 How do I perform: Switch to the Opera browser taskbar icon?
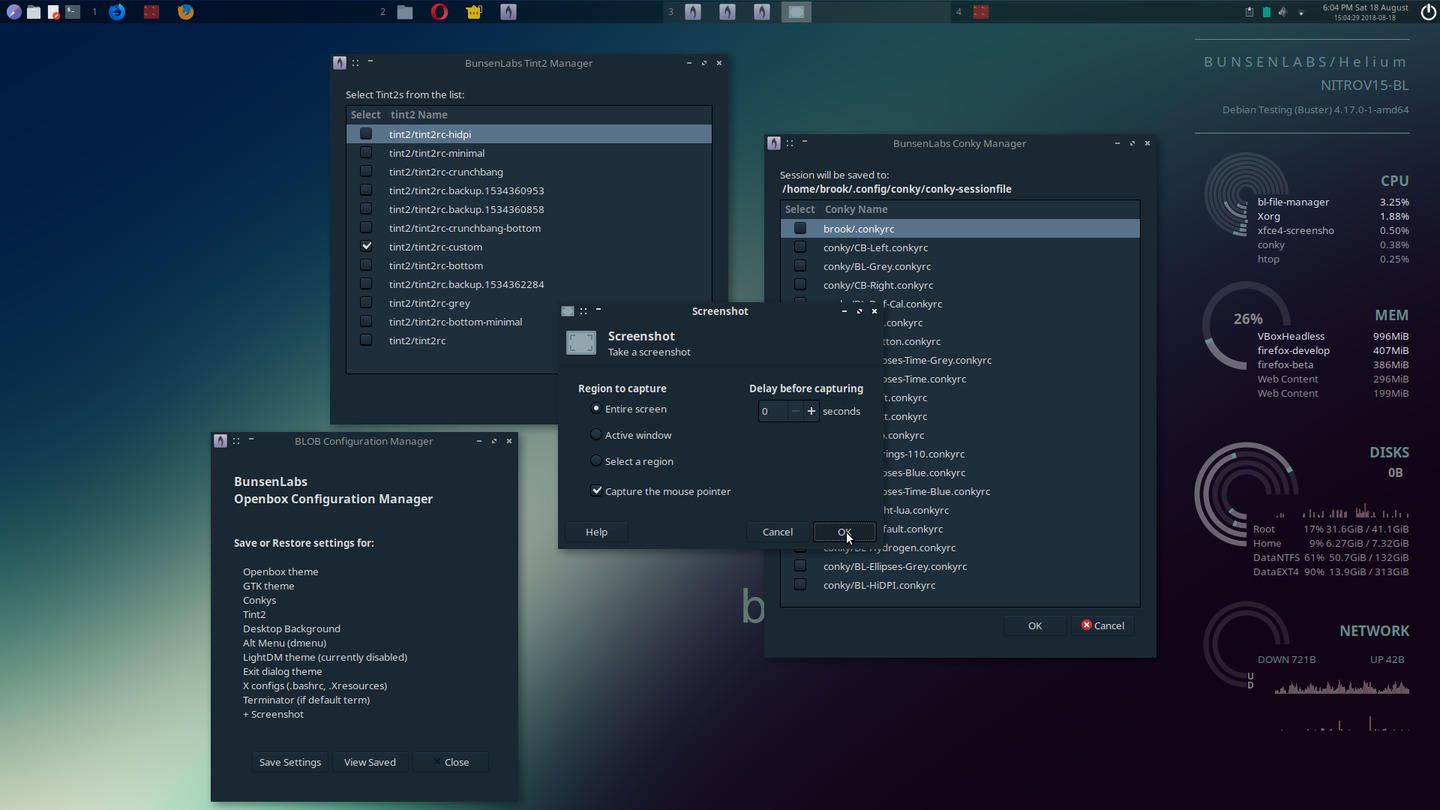coord(439,12)
